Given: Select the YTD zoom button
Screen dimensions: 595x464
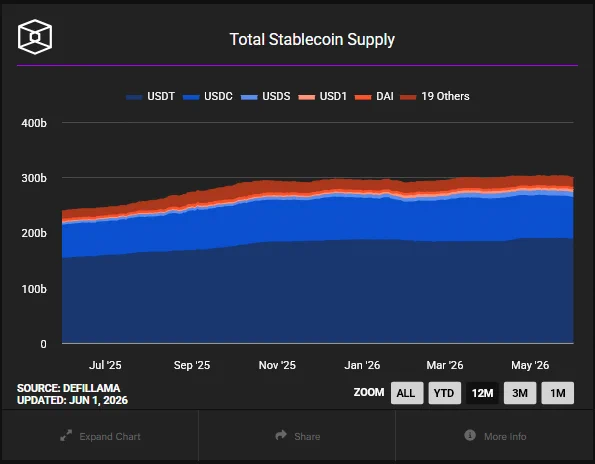Looking at the screenshot, I should tap(444, 393).
